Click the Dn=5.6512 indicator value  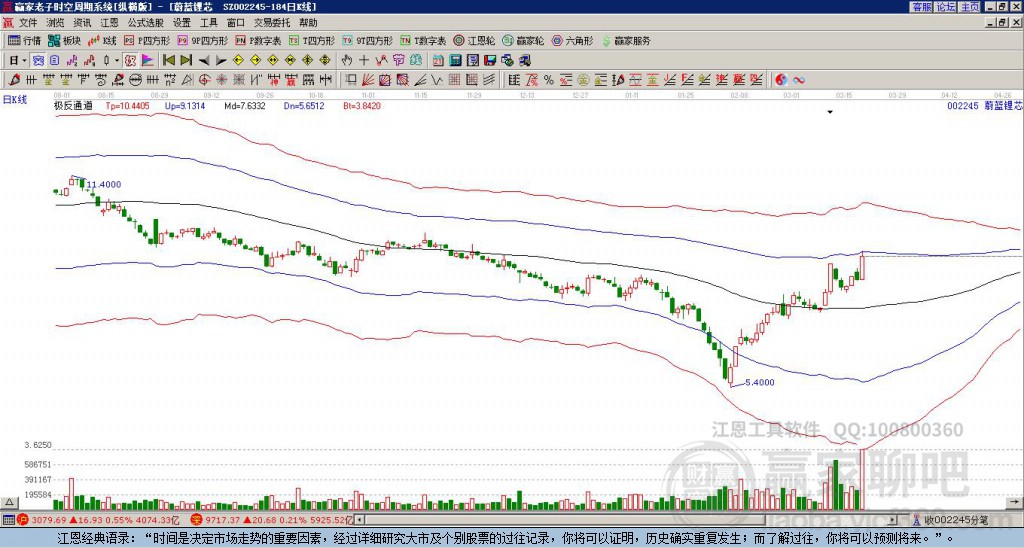coord(304,106)
